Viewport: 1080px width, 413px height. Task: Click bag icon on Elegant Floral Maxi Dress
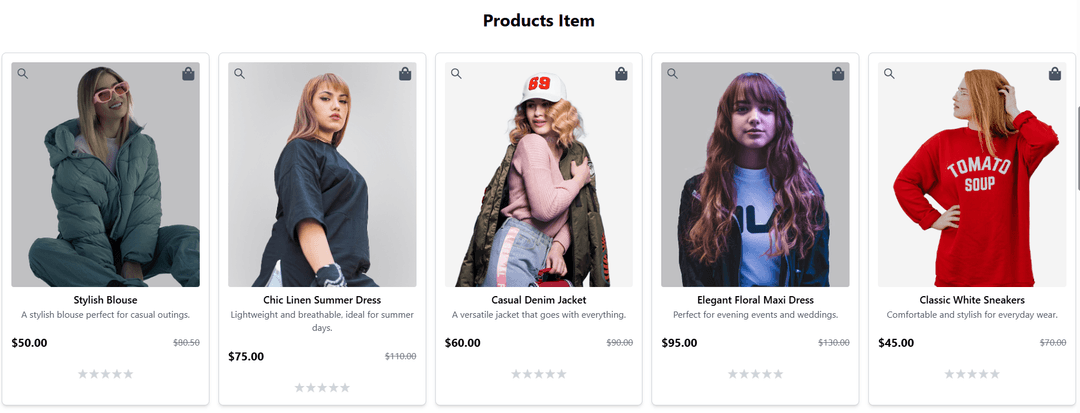point(838,74)
